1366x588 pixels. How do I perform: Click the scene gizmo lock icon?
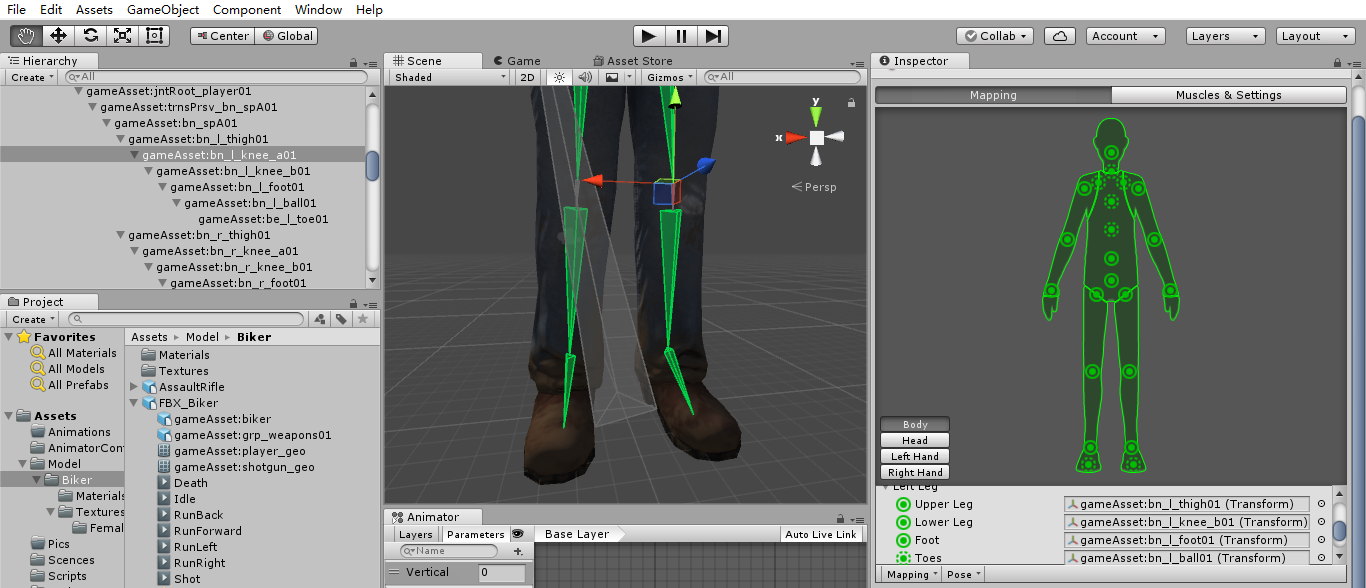[x=851, y=102]
